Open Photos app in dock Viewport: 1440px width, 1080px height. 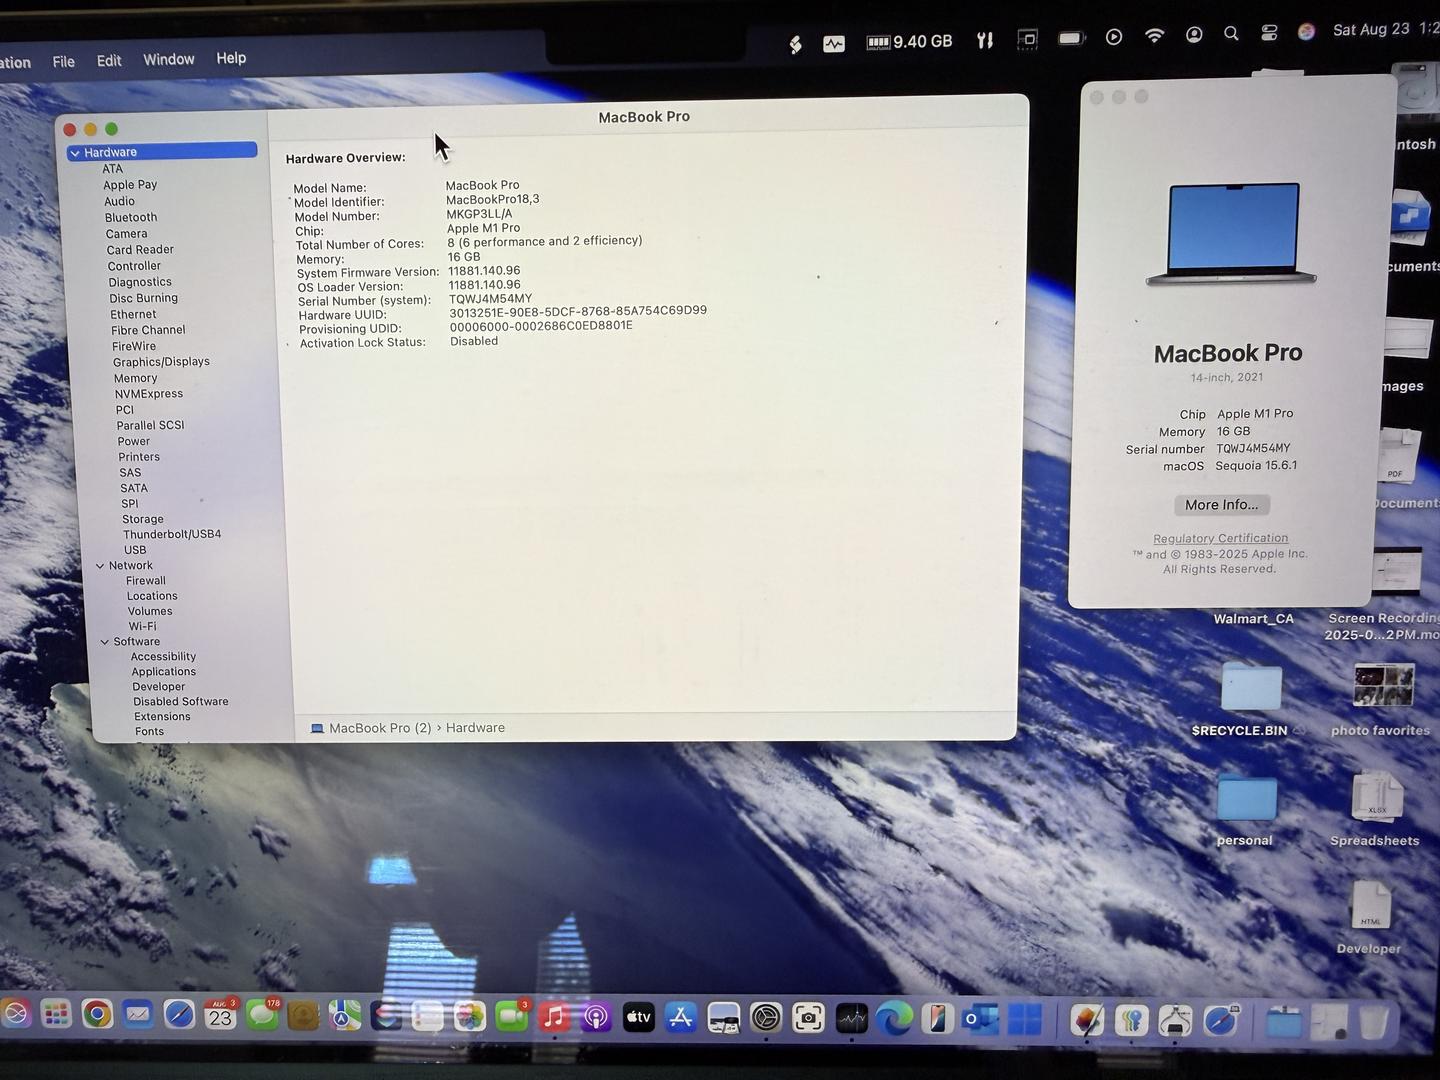[x=469, y=1017]
